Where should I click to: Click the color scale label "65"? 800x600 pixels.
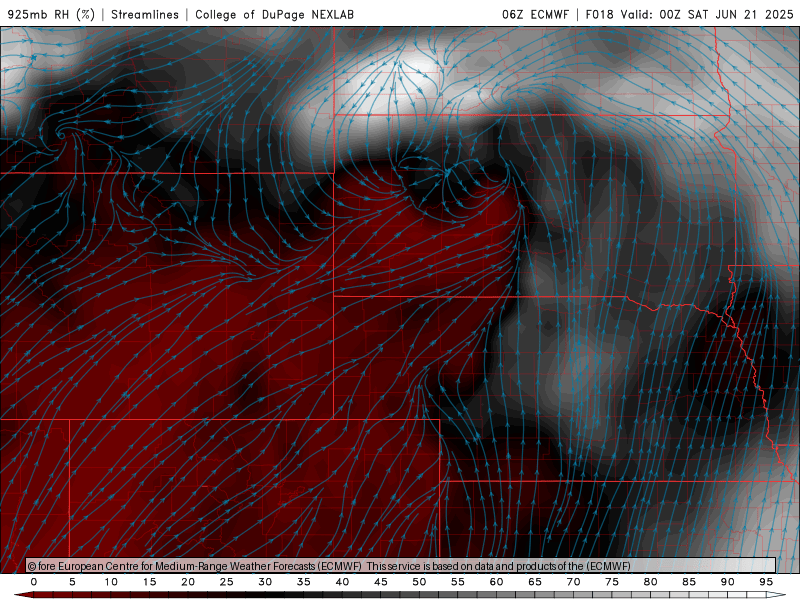coord(535,582)
